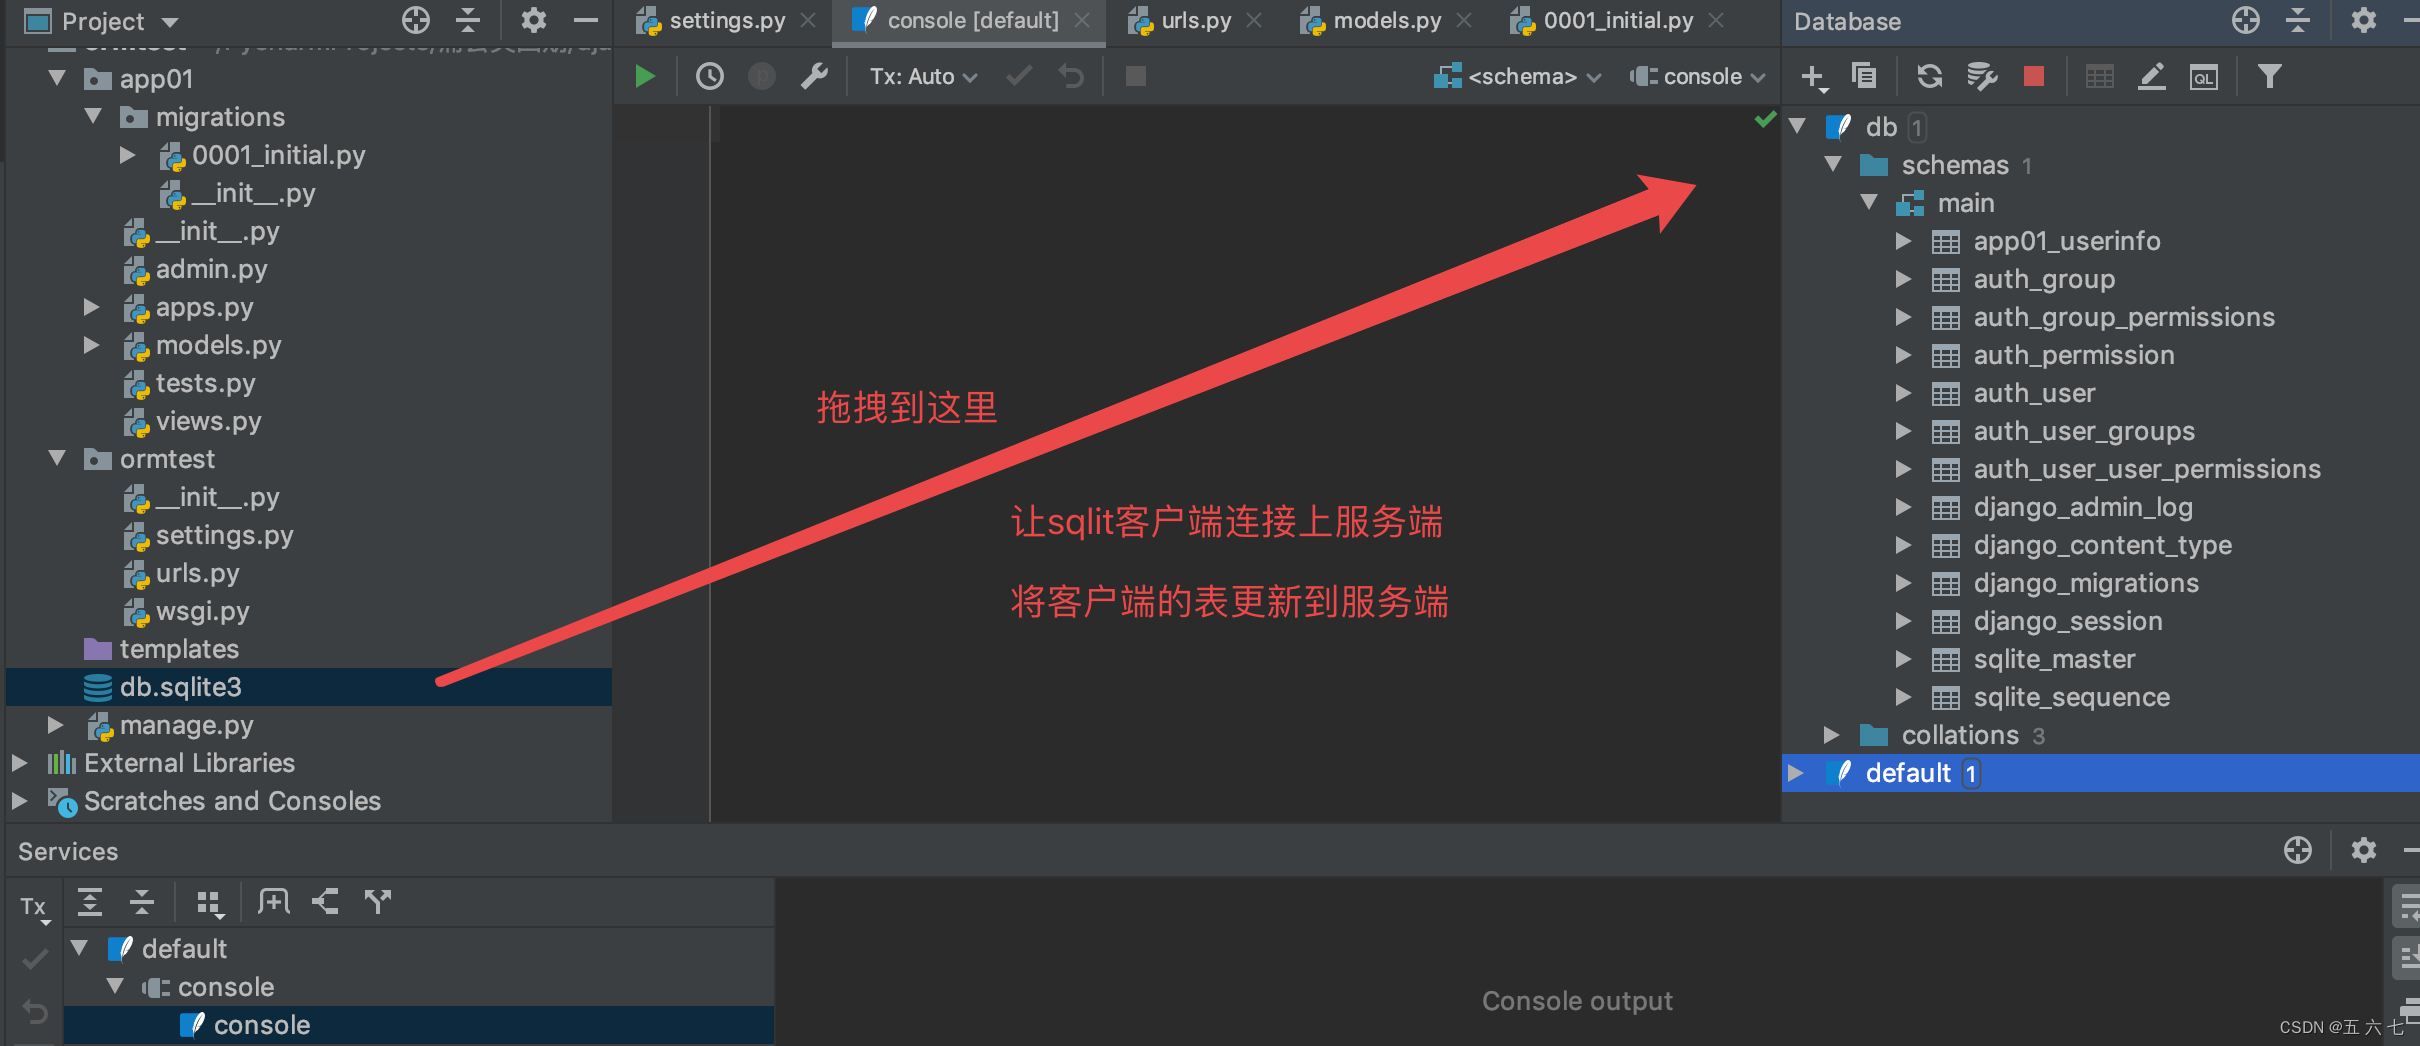Open query history clock icon
The image size is (2420, 1046).
[710, 76]
